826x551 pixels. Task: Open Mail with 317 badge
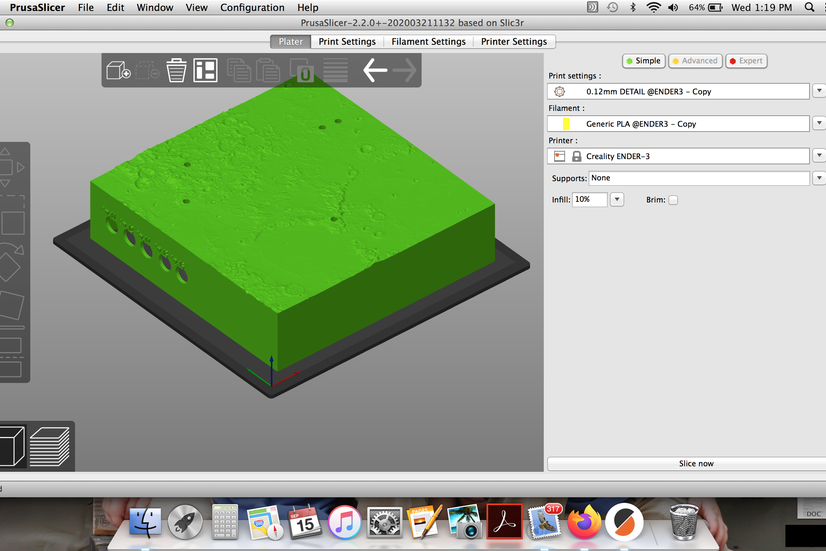[x=544, y=522]
